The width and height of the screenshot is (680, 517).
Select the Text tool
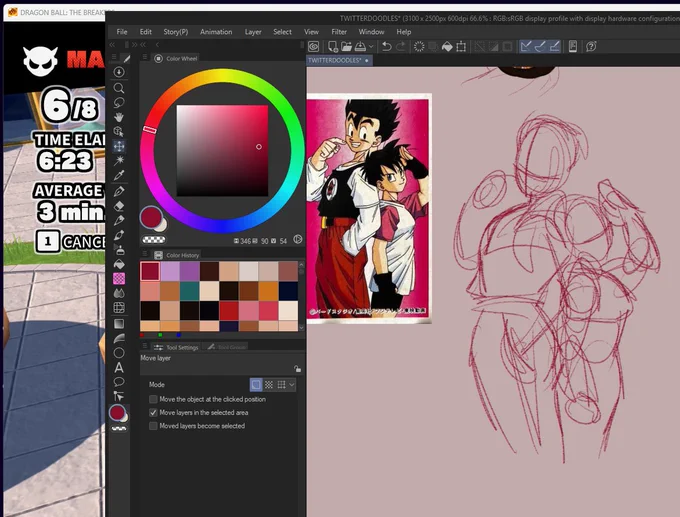pyautogui.click(x=119, y=368)
